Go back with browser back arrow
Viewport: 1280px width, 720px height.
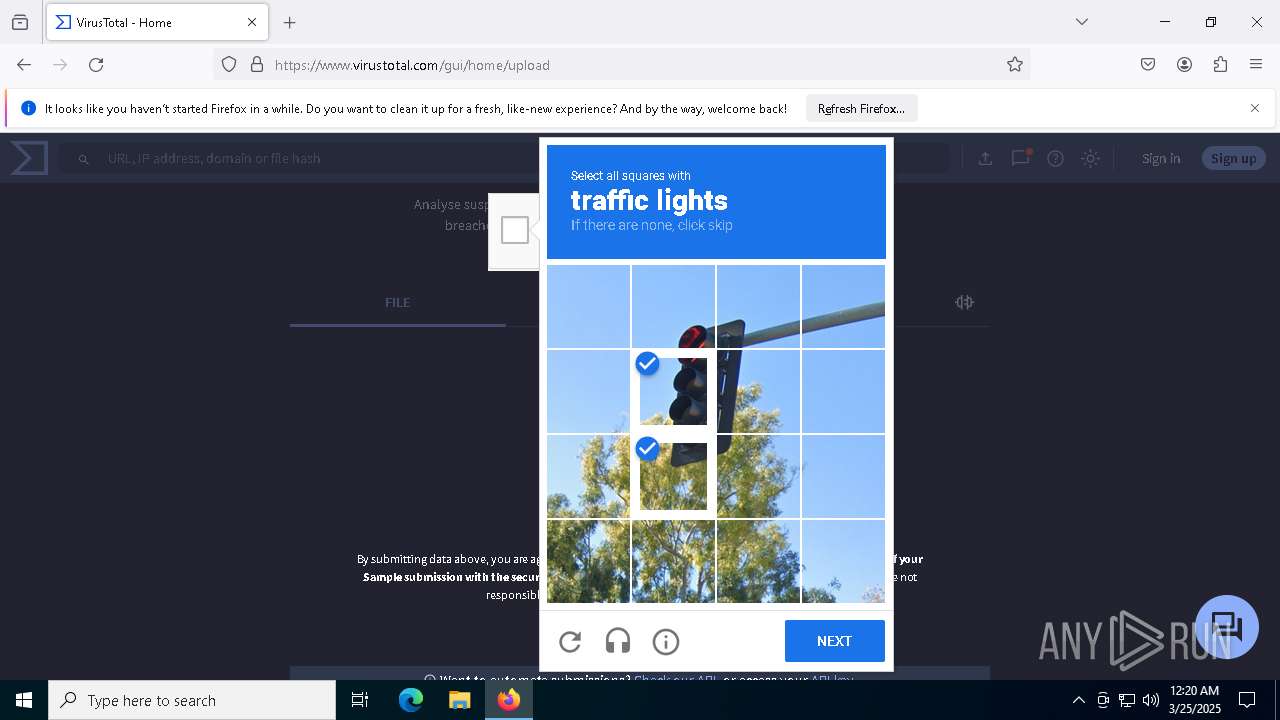[x=24, y=65]
